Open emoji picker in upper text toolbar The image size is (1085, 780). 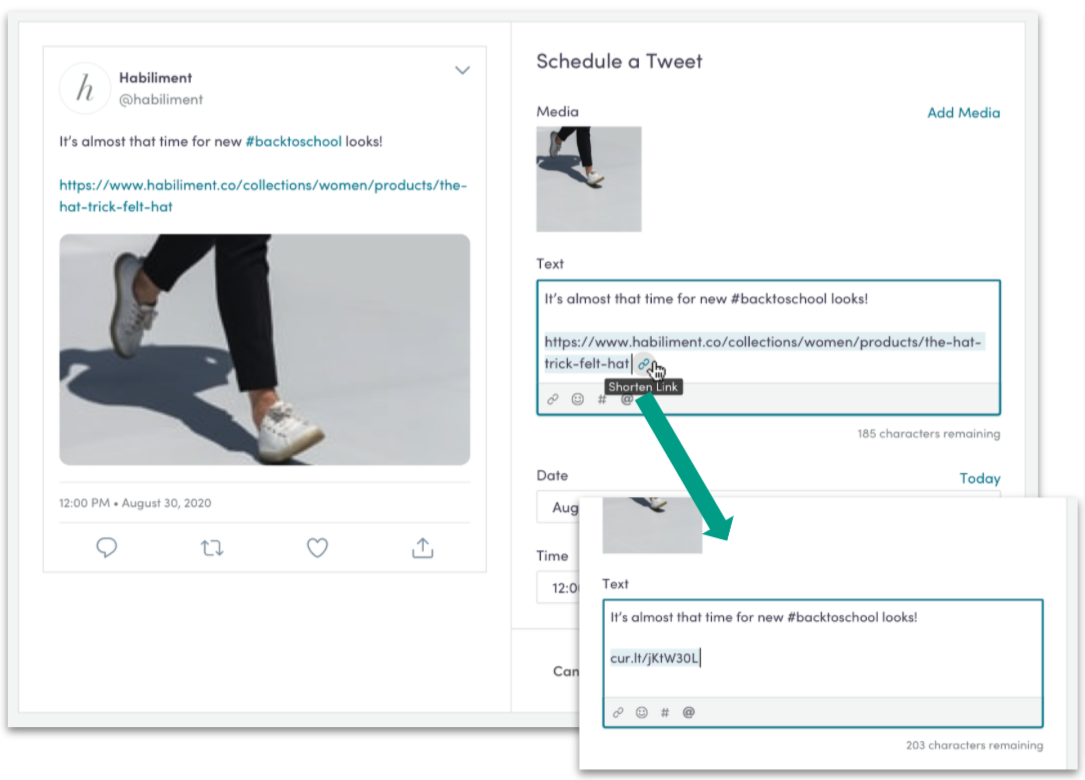coord(578,399)
